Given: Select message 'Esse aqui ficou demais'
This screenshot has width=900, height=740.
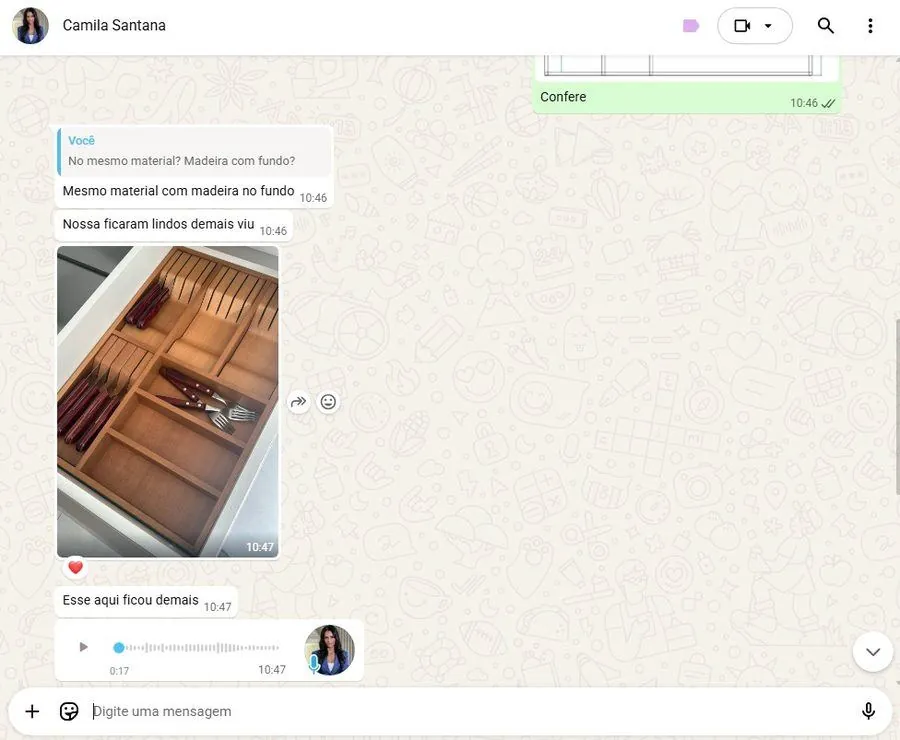Looking at the screenshot, I should click(x=131, y=600).
